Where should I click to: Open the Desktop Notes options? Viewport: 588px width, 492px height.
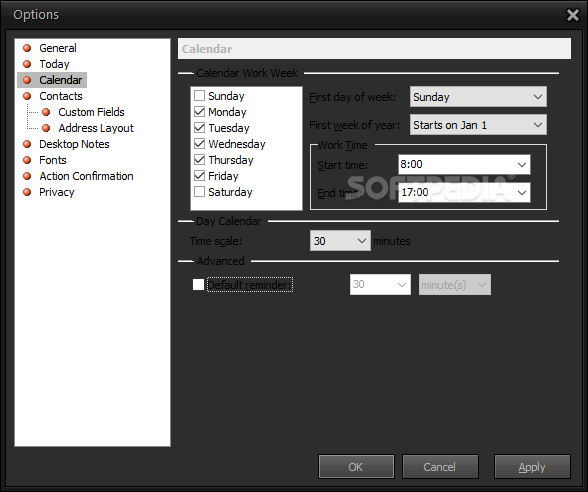pos(74,144)
